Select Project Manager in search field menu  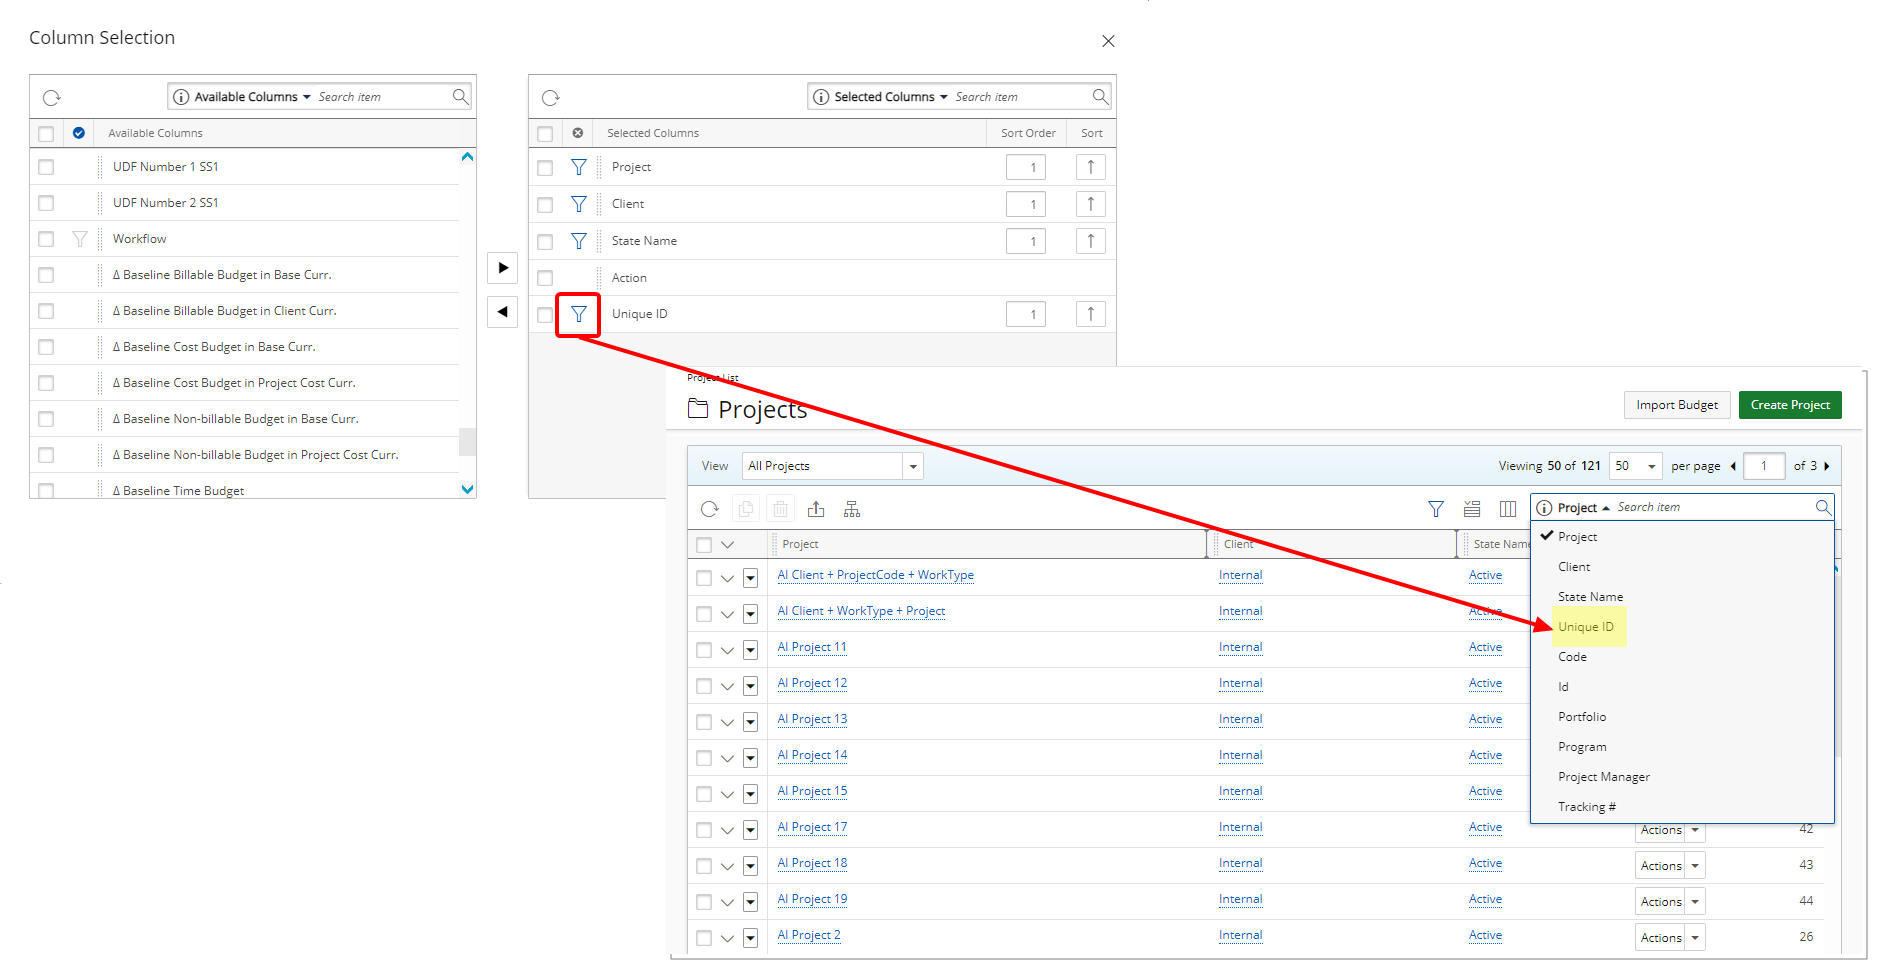(x=1604, y=777)
